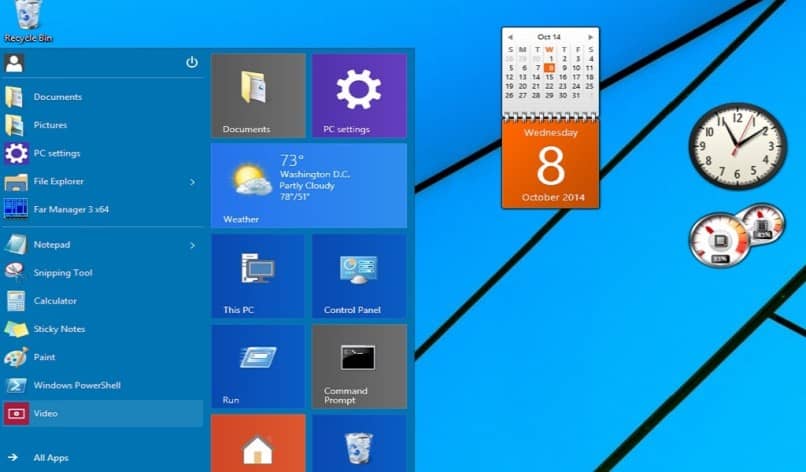806x472 pixels.
Task: Click 'Oct 14' calendar header
Action: [549, 37]
